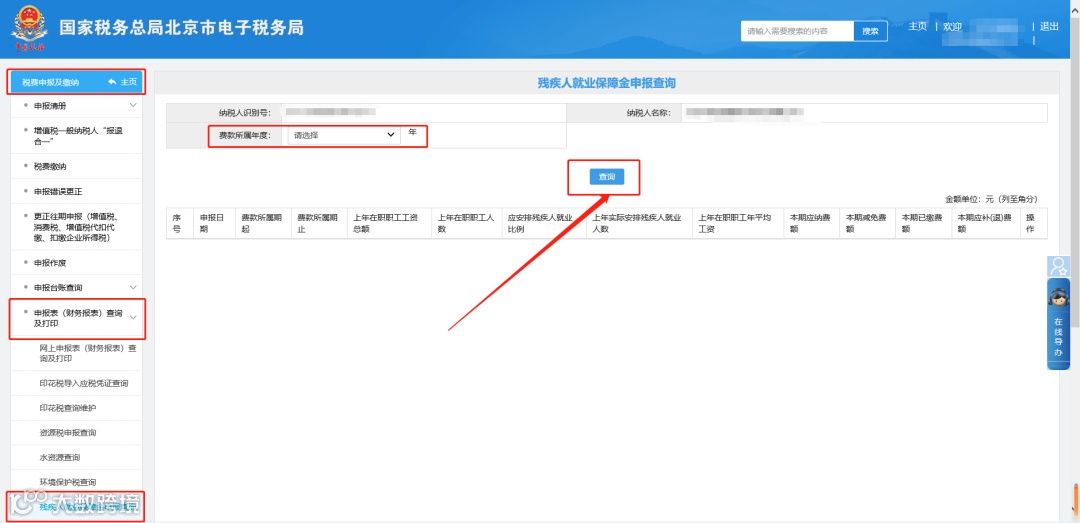Click the tax bureau emblem logo
The image size is (1080, 523).
click(x=28, y=28)
